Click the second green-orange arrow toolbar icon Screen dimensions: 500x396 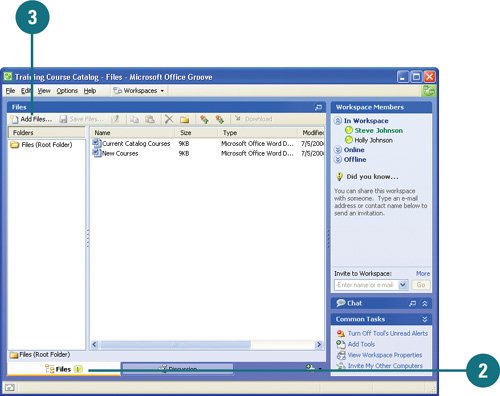click(220, 119)
